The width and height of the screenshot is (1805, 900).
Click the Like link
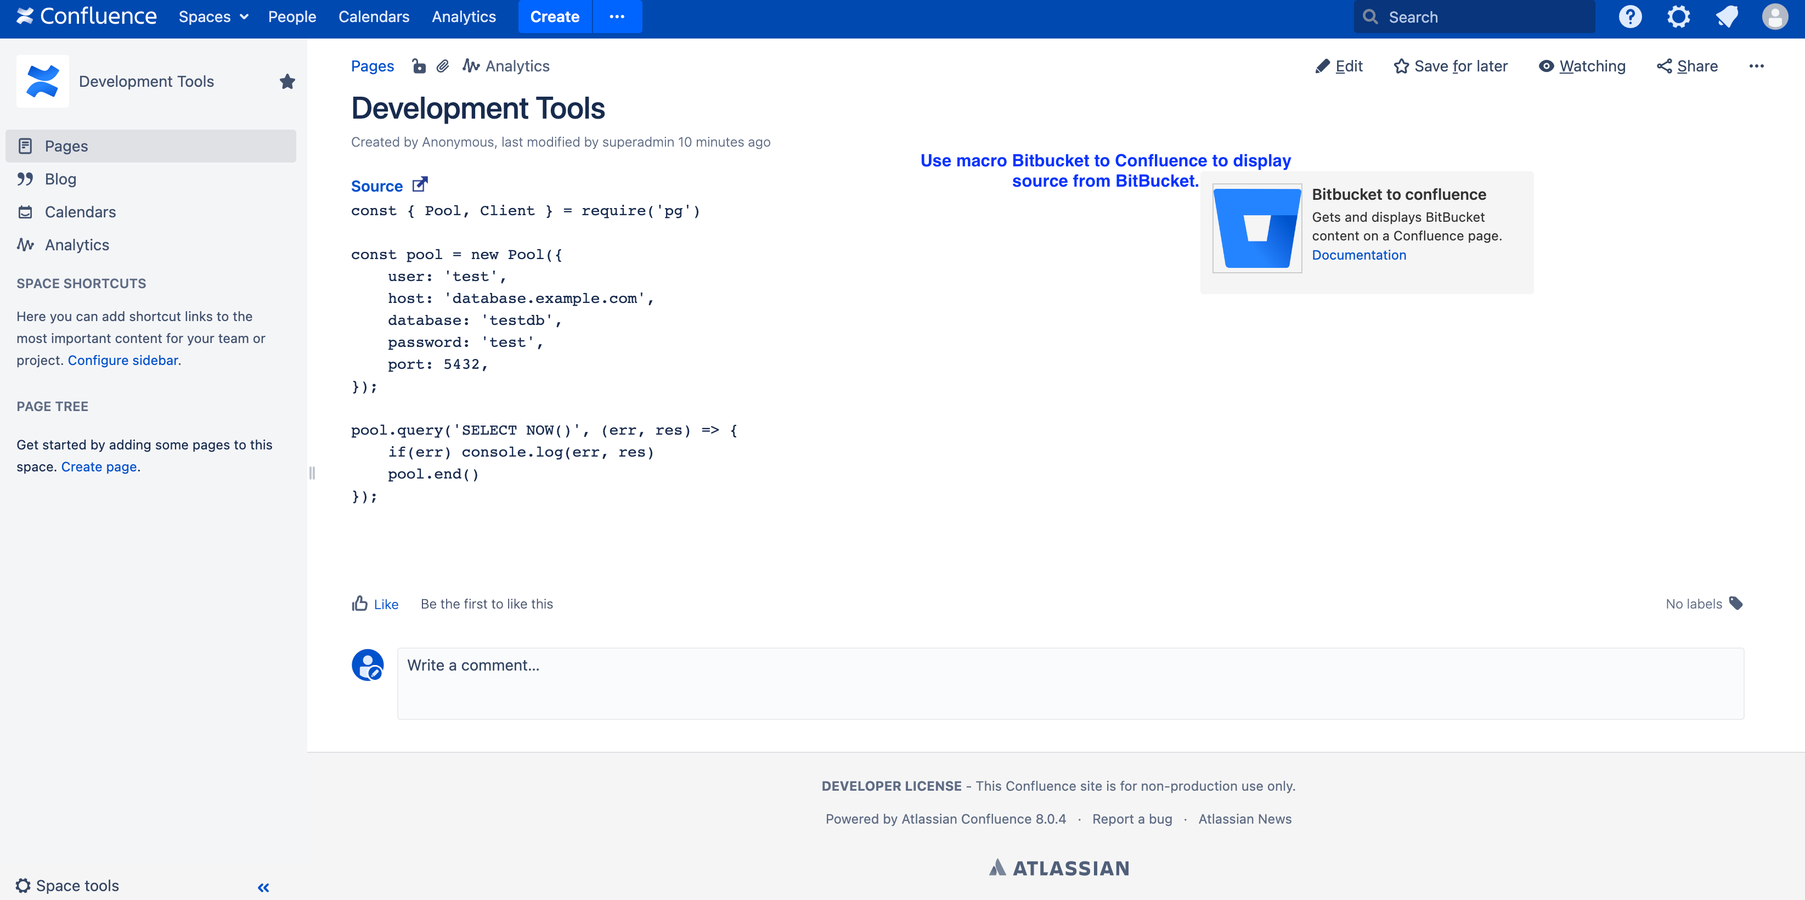click(386, 604)
